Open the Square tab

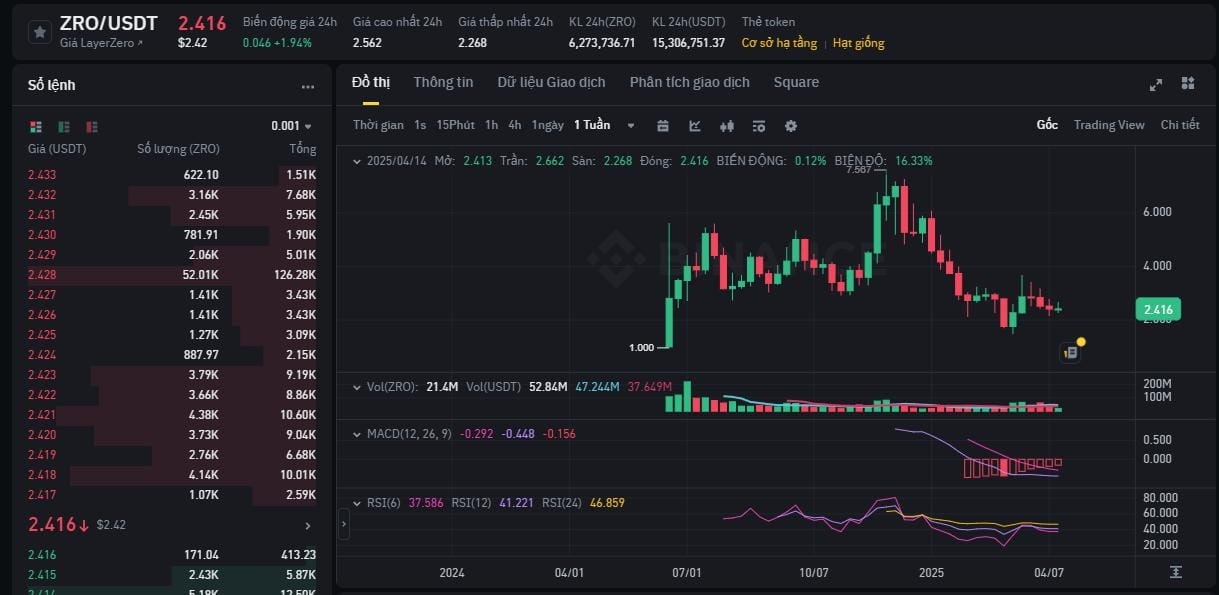796,82
